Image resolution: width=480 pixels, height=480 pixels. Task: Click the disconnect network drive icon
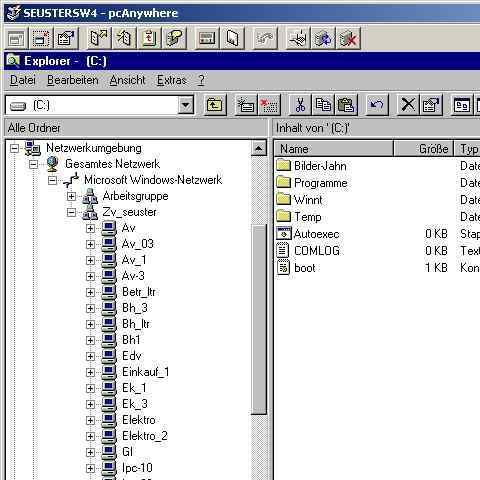coord(269,105)
